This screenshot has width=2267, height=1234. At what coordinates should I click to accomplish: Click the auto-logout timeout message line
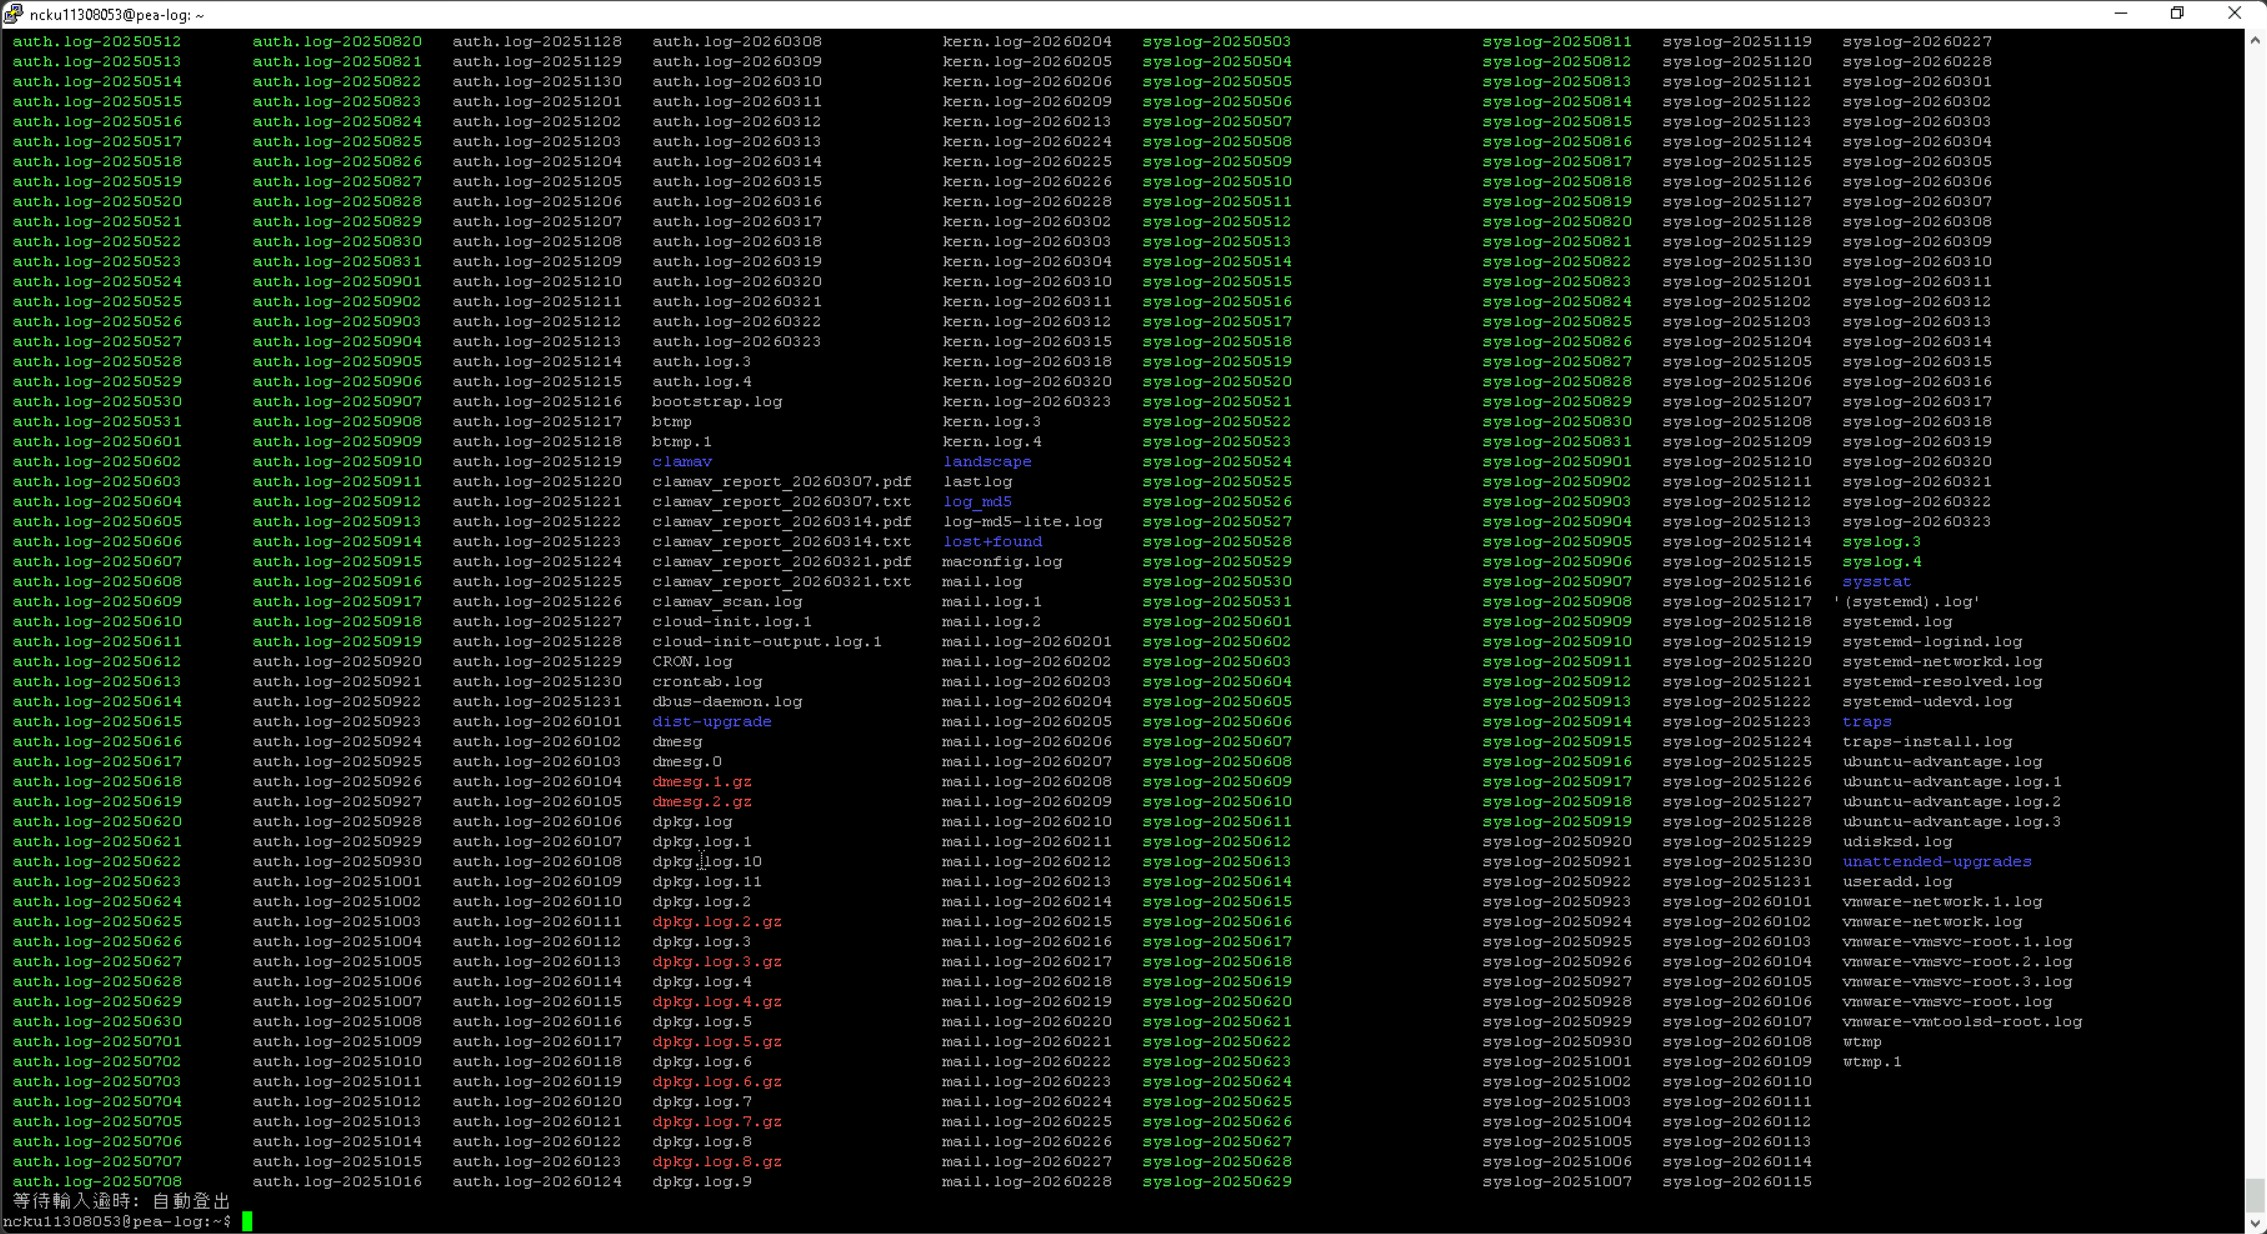click(x=121, y=1201)
